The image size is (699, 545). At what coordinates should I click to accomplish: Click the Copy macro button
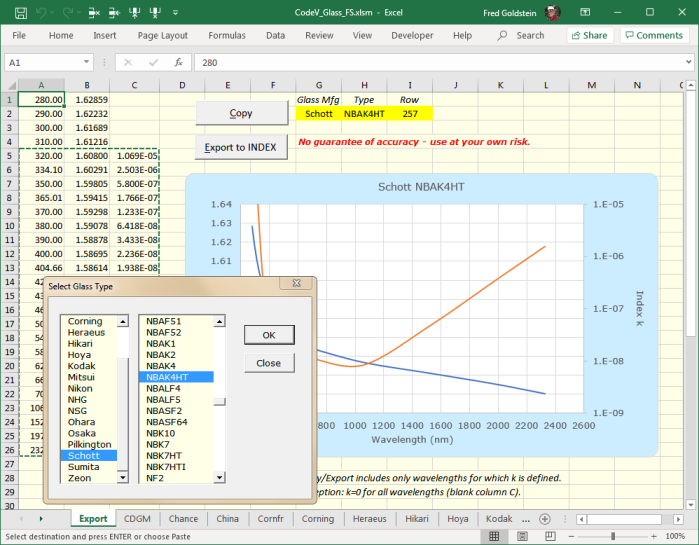pos(241,113)
